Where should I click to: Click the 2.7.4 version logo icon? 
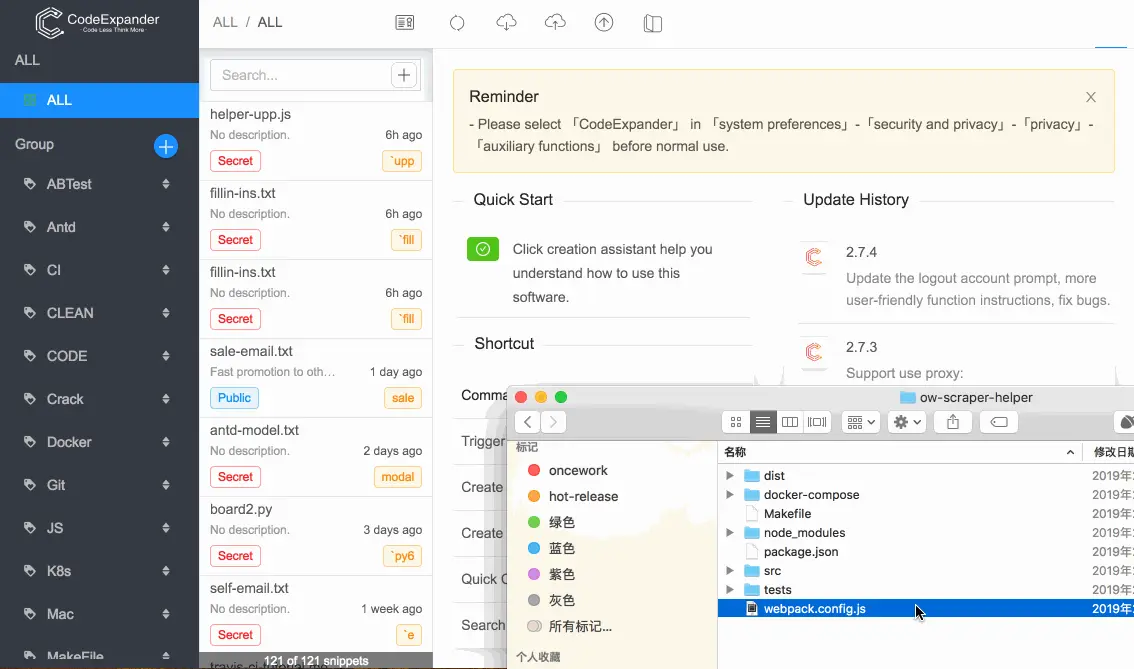(814, 256)
